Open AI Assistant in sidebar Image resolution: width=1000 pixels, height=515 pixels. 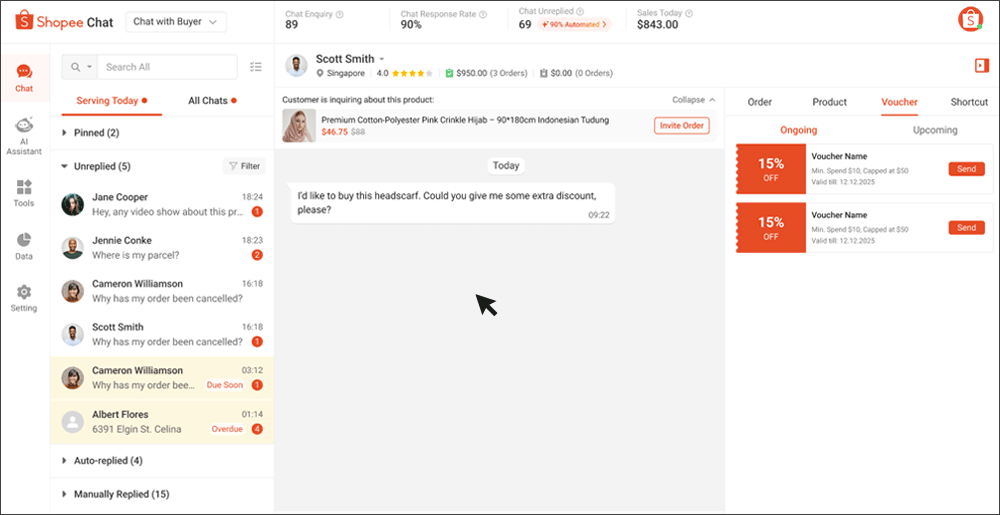24,136
